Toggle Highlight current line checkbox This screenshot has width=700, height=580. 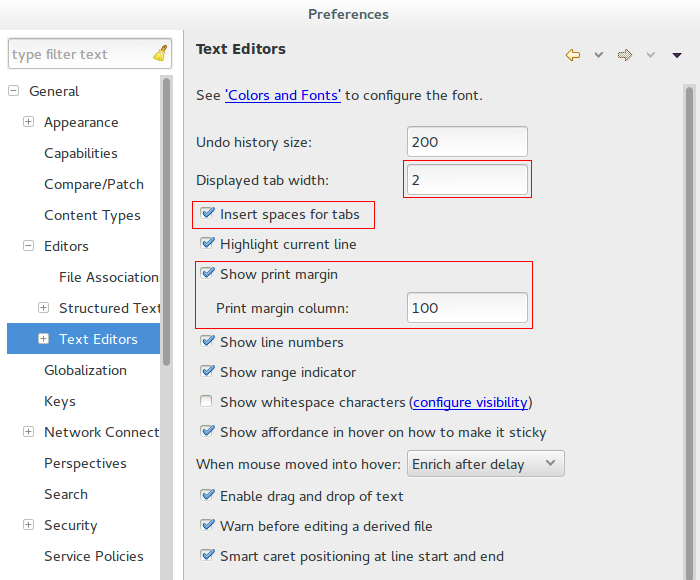(207, 243)
